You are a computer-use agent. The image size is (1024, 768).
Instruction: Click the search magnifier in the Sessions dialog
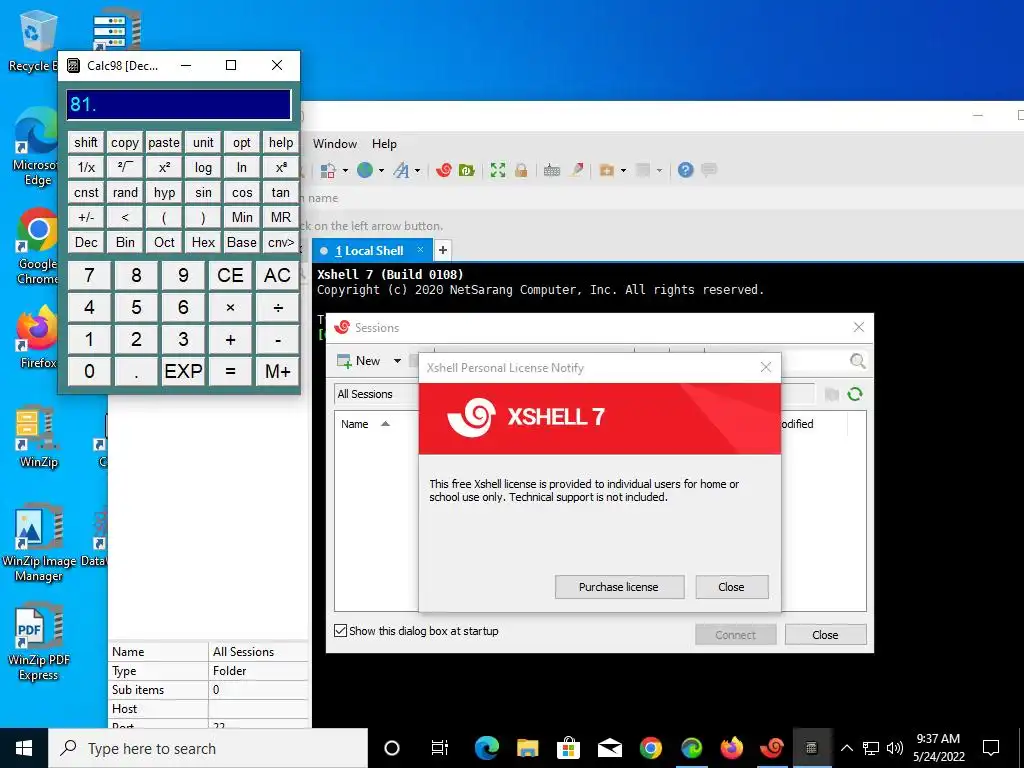click(857, 361)
